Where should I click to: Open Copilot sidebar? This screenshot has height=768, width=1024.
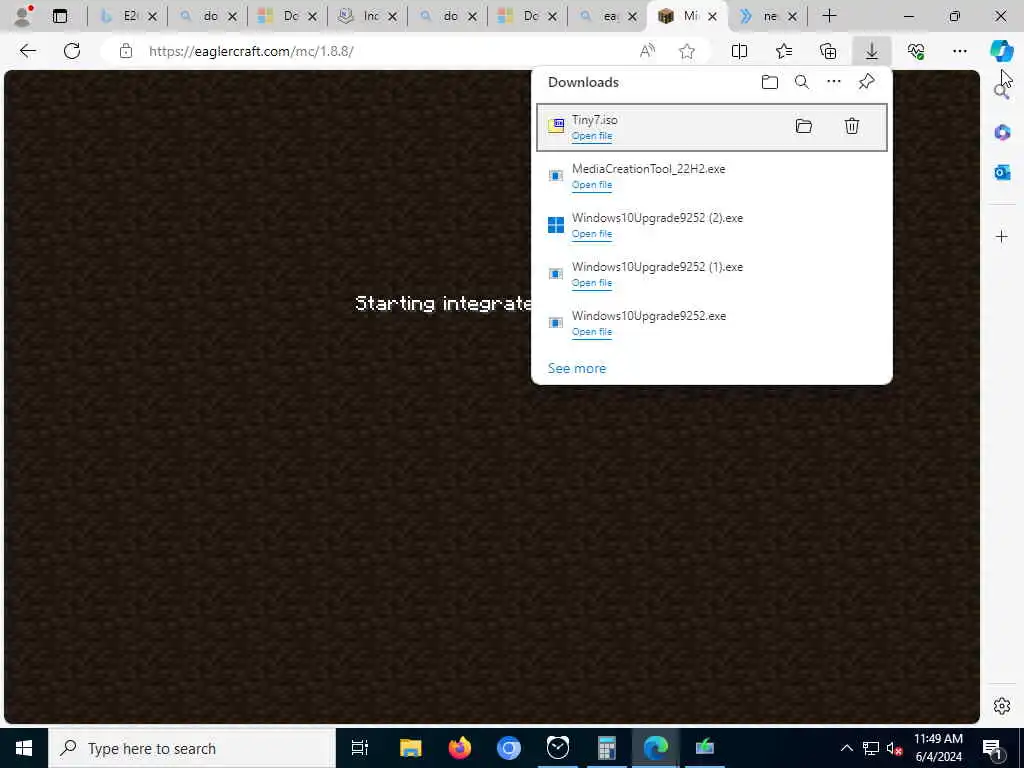pos(1001,50)
